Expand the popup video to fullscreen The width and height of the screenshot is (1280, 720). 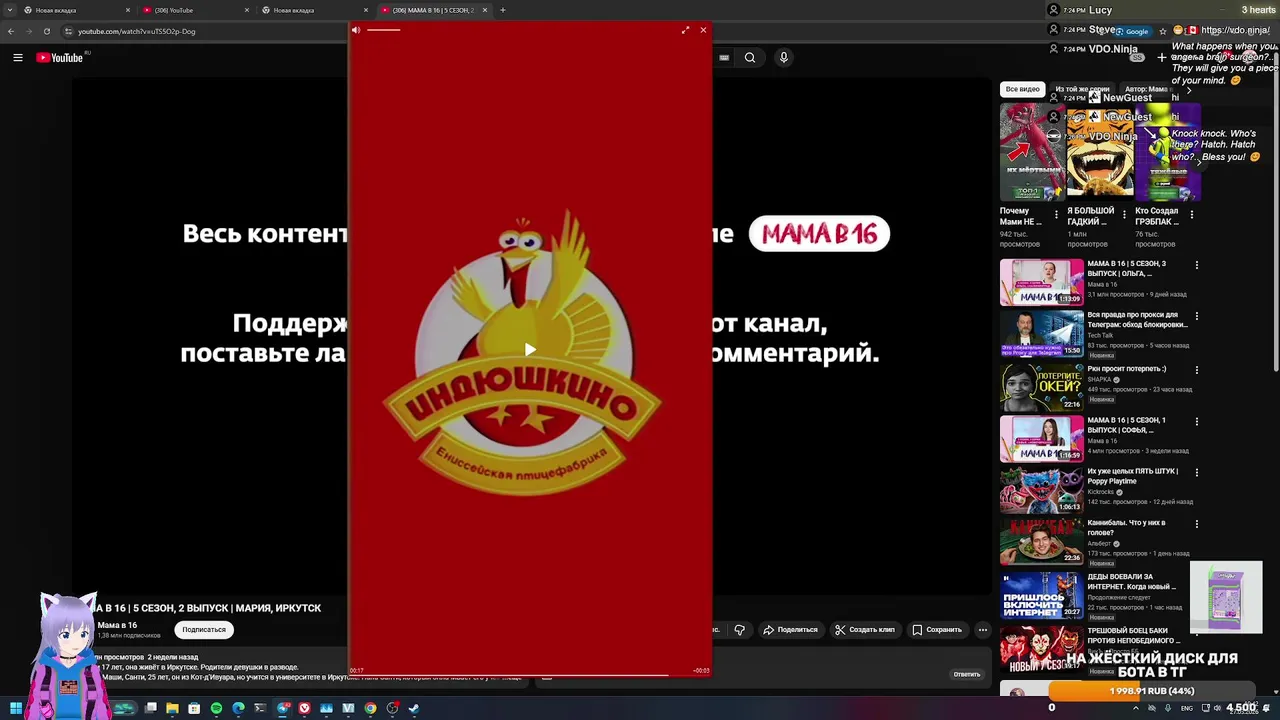pos(685,30)
